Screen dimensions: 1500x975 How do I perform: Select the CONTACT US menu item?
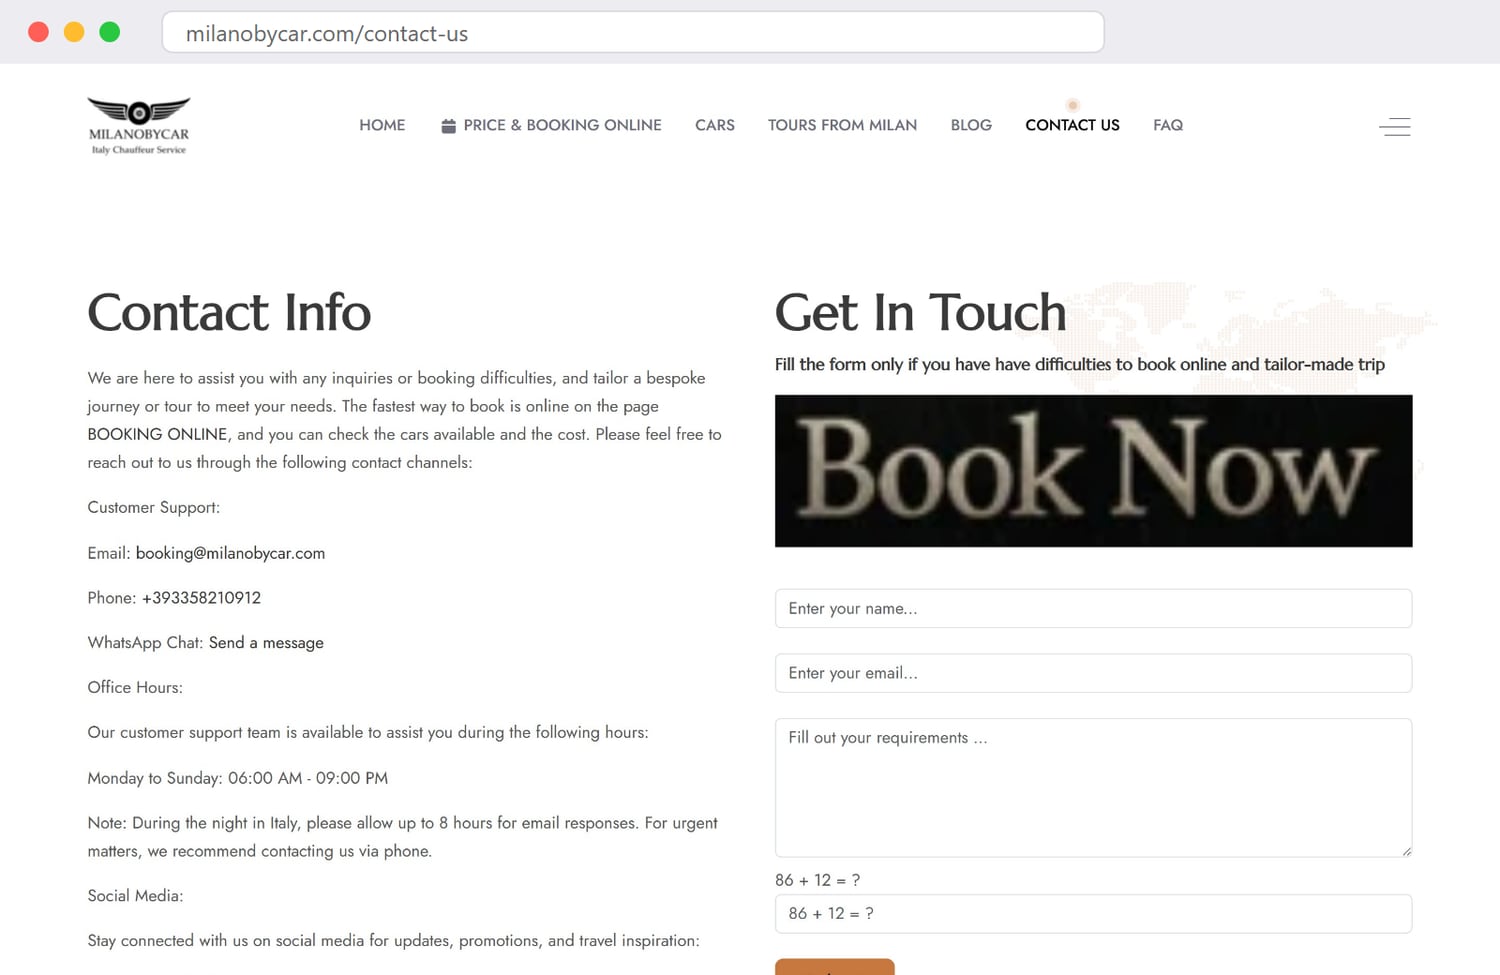click(1072, 125)
